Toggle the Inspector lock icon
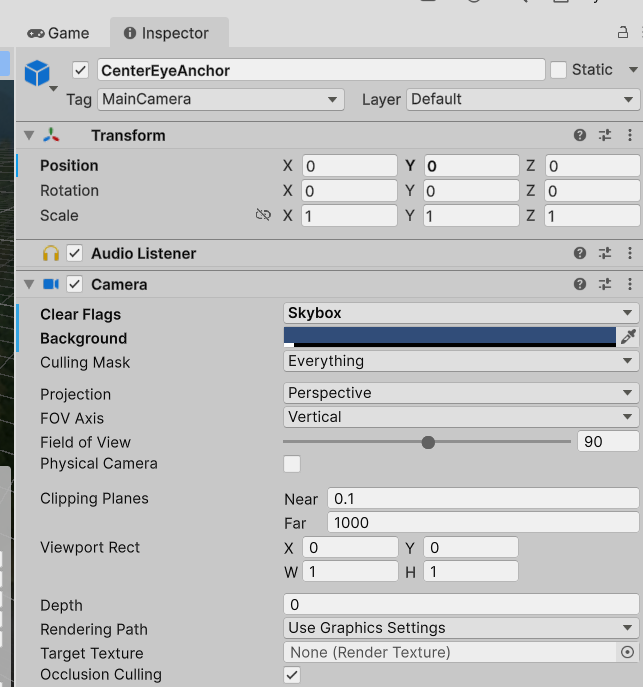This screenshot has height=687, width=643. coord(622,32)
